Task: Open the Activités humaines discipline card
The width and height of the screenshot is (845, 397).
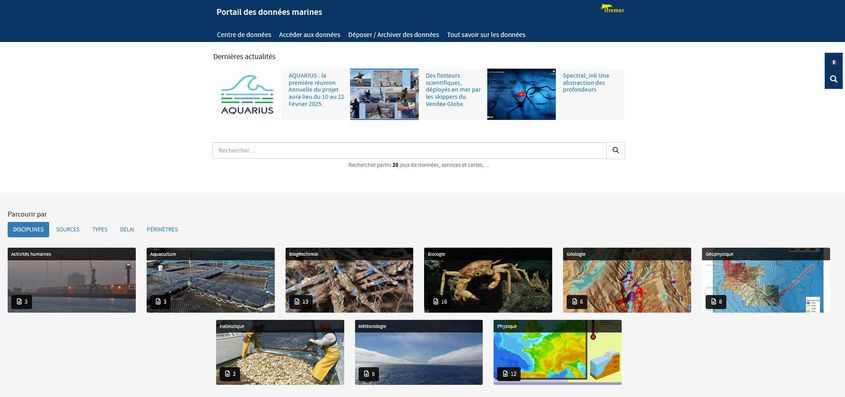Action: pyautogui.click(x=72, y=280)
